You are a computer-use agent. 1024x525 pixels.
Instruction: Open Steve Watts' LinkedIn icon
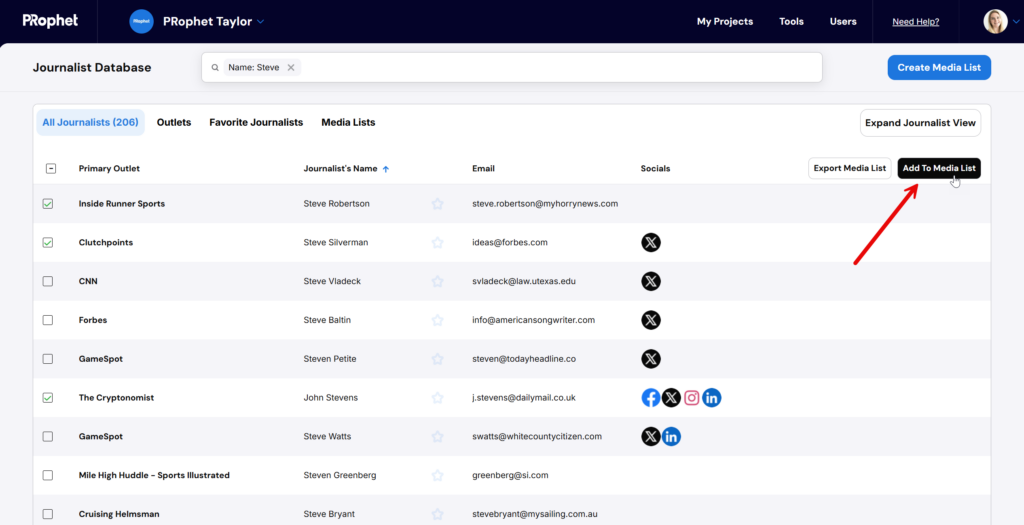(671, 436)
